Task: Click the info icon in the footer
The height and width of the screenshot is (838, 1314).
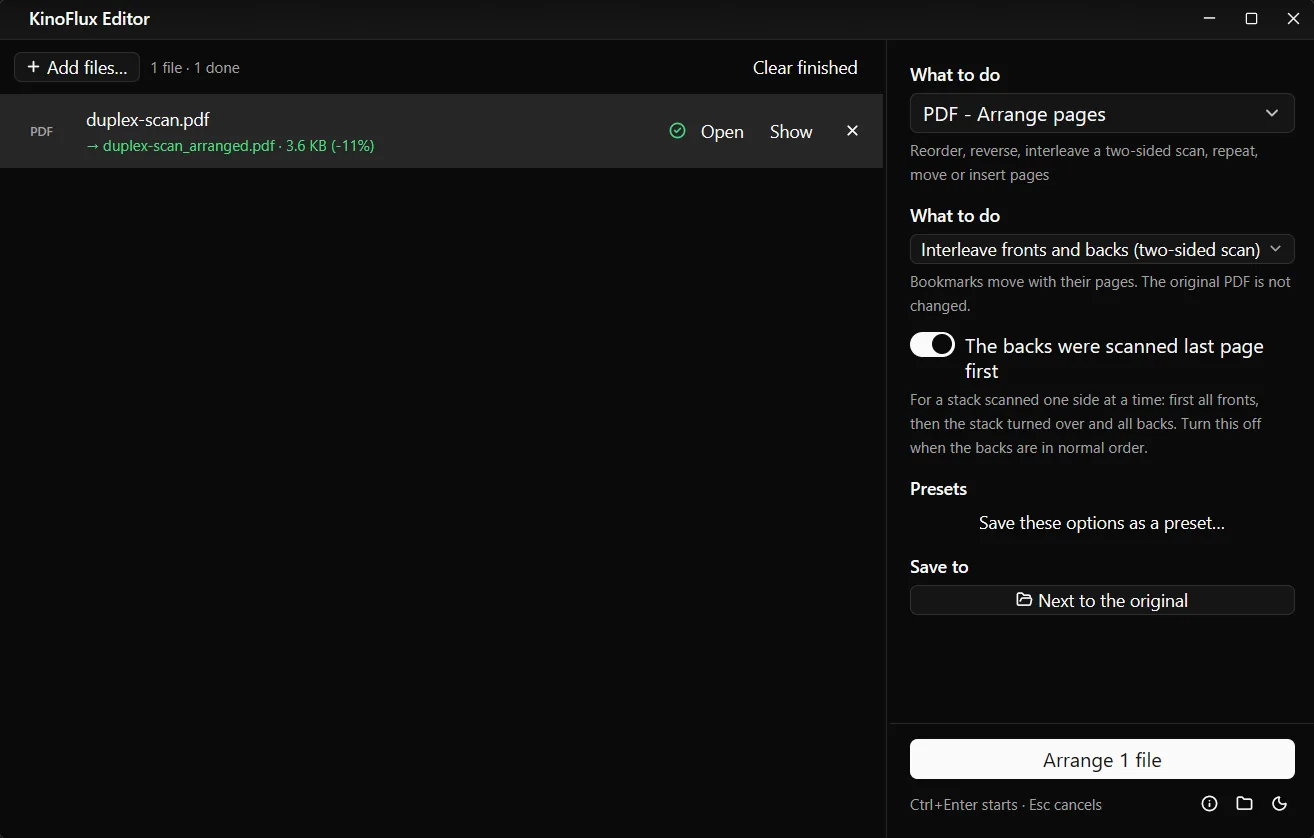Action: (1209, 803)
